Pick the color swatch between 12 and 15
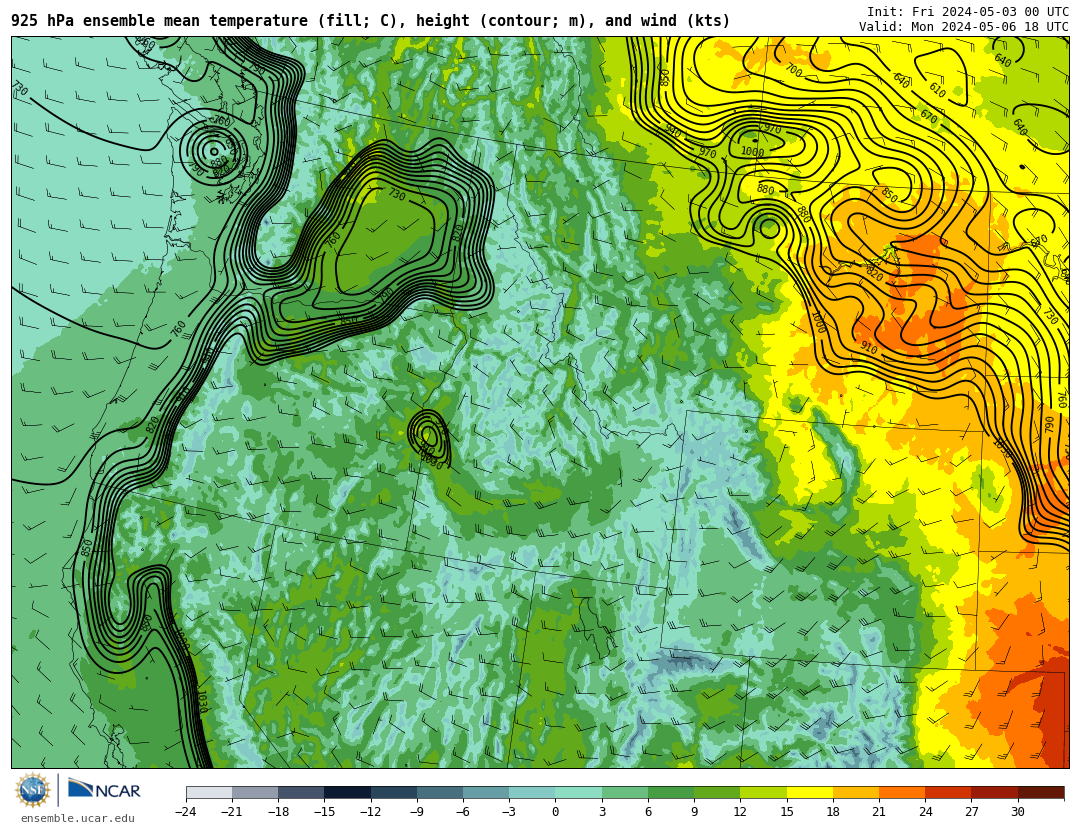The image size is (1080, 831). click(x=763, y=793)
